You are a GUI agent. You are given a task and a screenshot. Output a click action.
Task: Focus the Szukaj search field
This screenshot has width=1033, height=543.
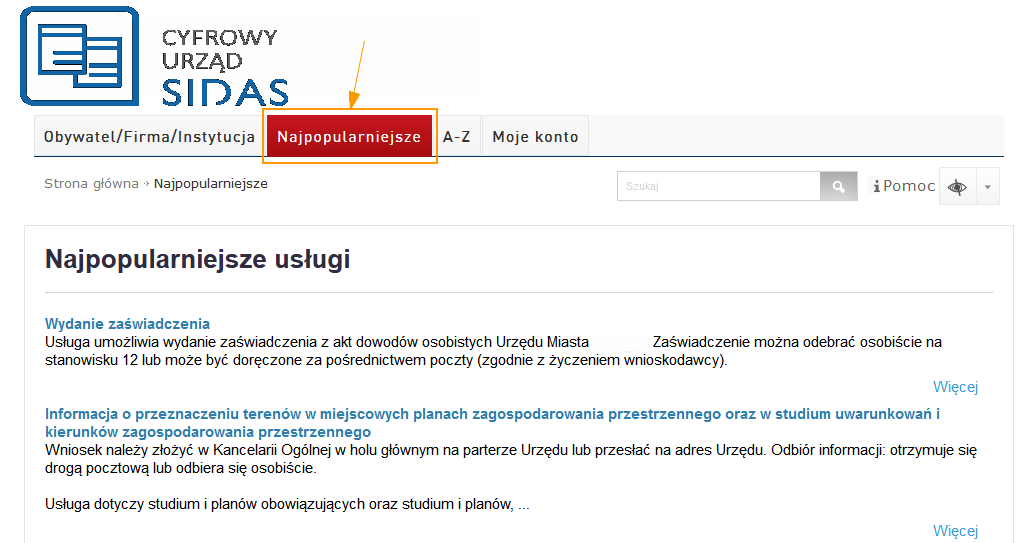tap(718, 187)
